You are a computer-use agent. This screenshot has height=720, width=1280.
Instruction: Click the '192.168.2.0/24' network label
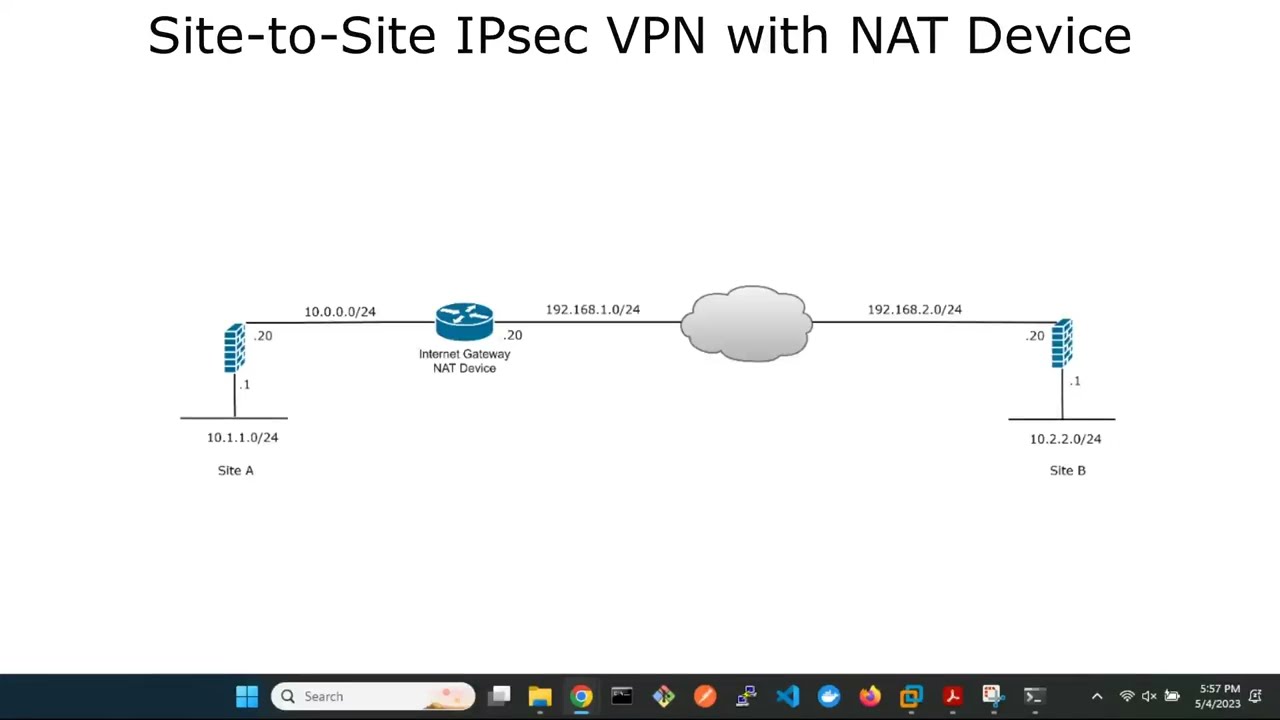[915, 310]
